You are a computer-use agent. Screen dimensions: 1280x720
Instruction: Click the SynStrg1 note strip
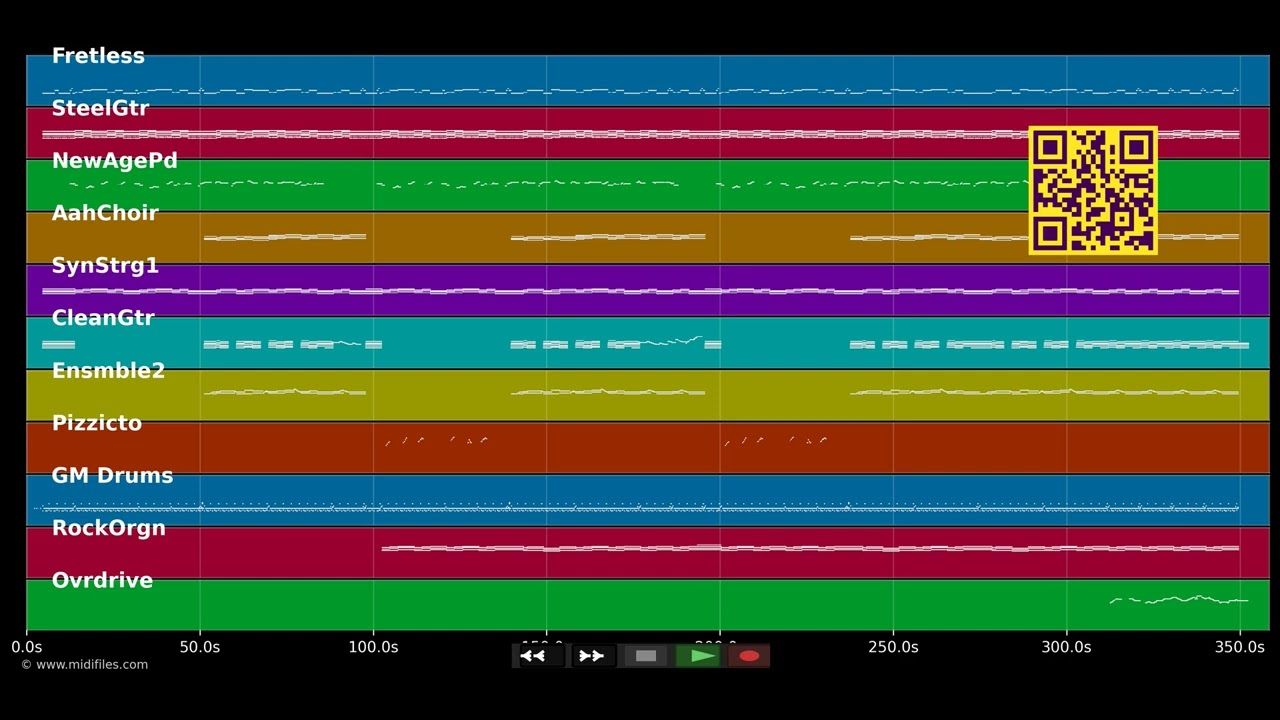tap(640, 291)
